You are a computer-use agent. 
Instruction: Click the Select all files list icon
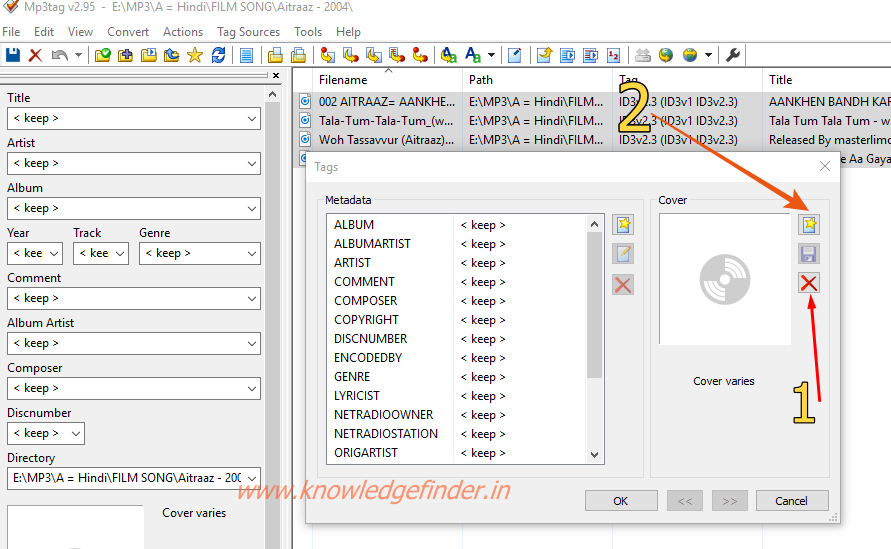(x=246, y=55)
